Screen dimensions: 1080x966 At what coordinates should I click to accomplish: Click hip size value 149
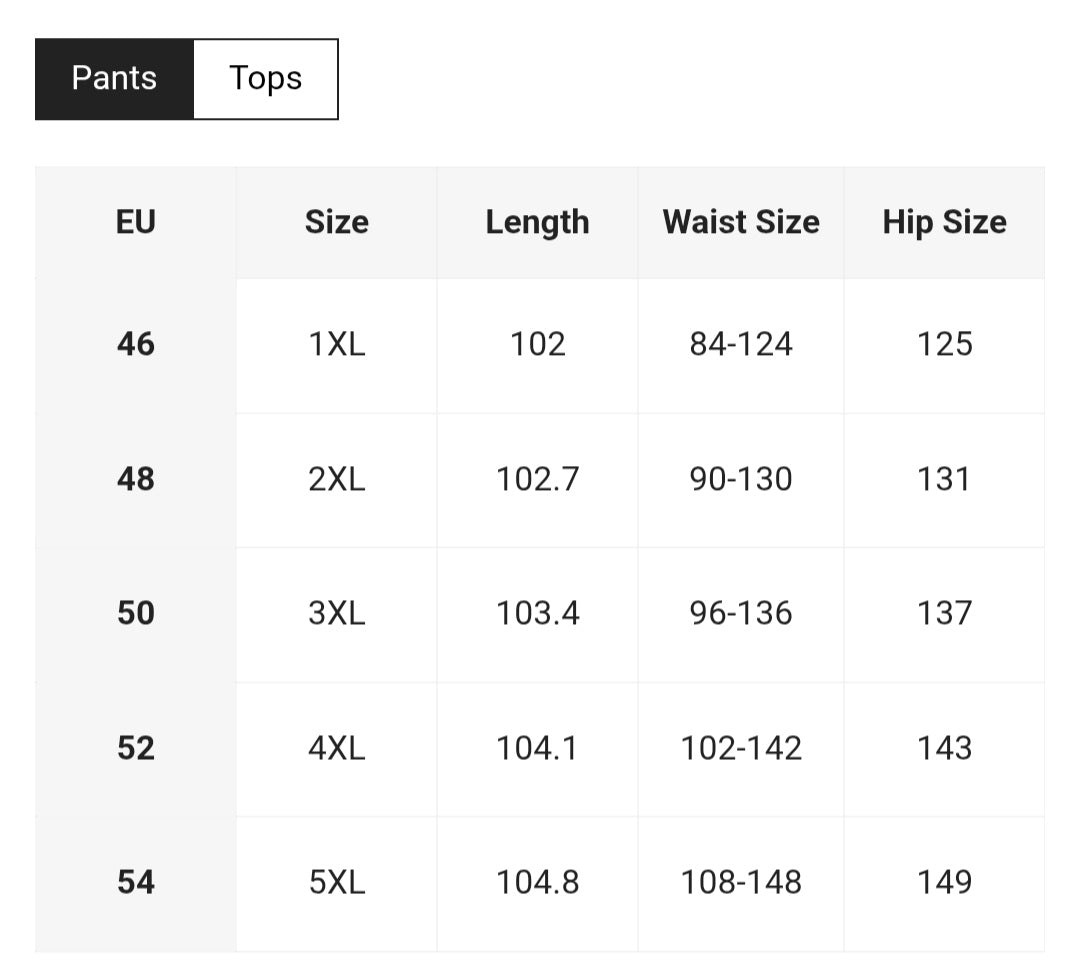[x=944, y=882]
